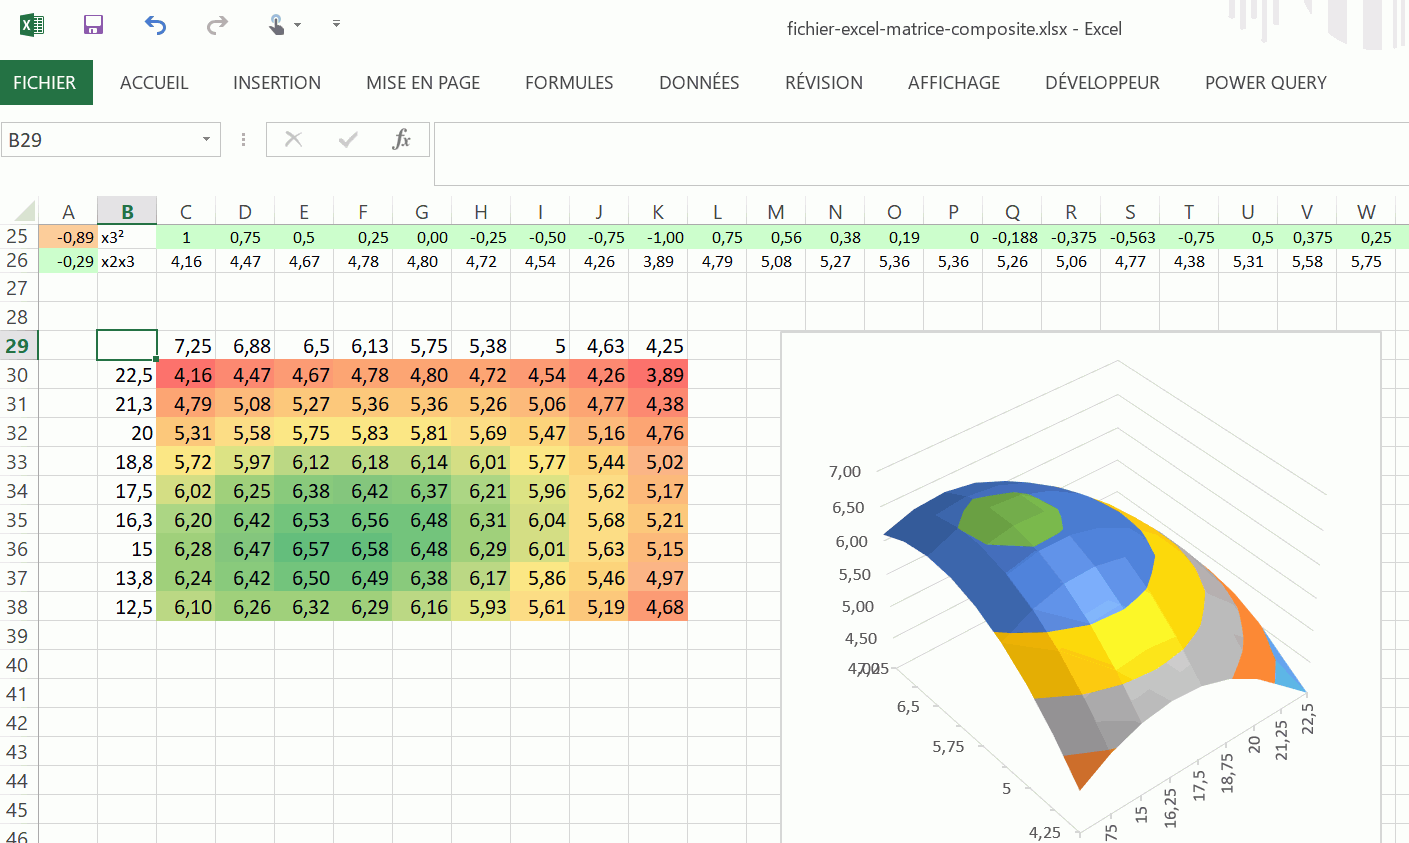This screenshot has height=843, width=1409.
Task: Click the Insert Function fx icon
Action: pyautogui.click(x=401, y=140)
